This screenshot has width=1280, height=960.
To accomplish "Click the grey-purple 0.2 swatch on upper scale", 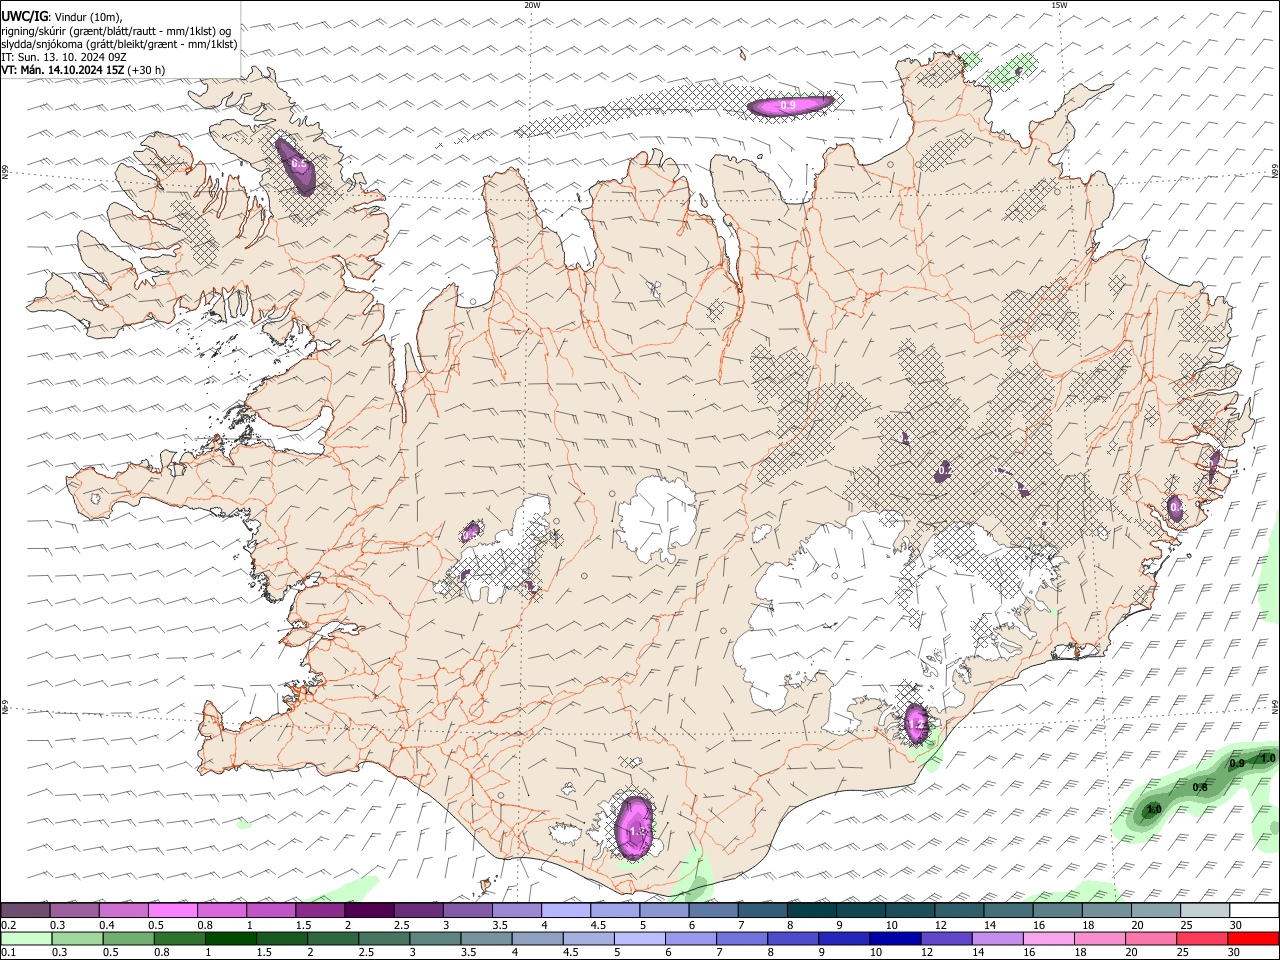I will [25, 910].
